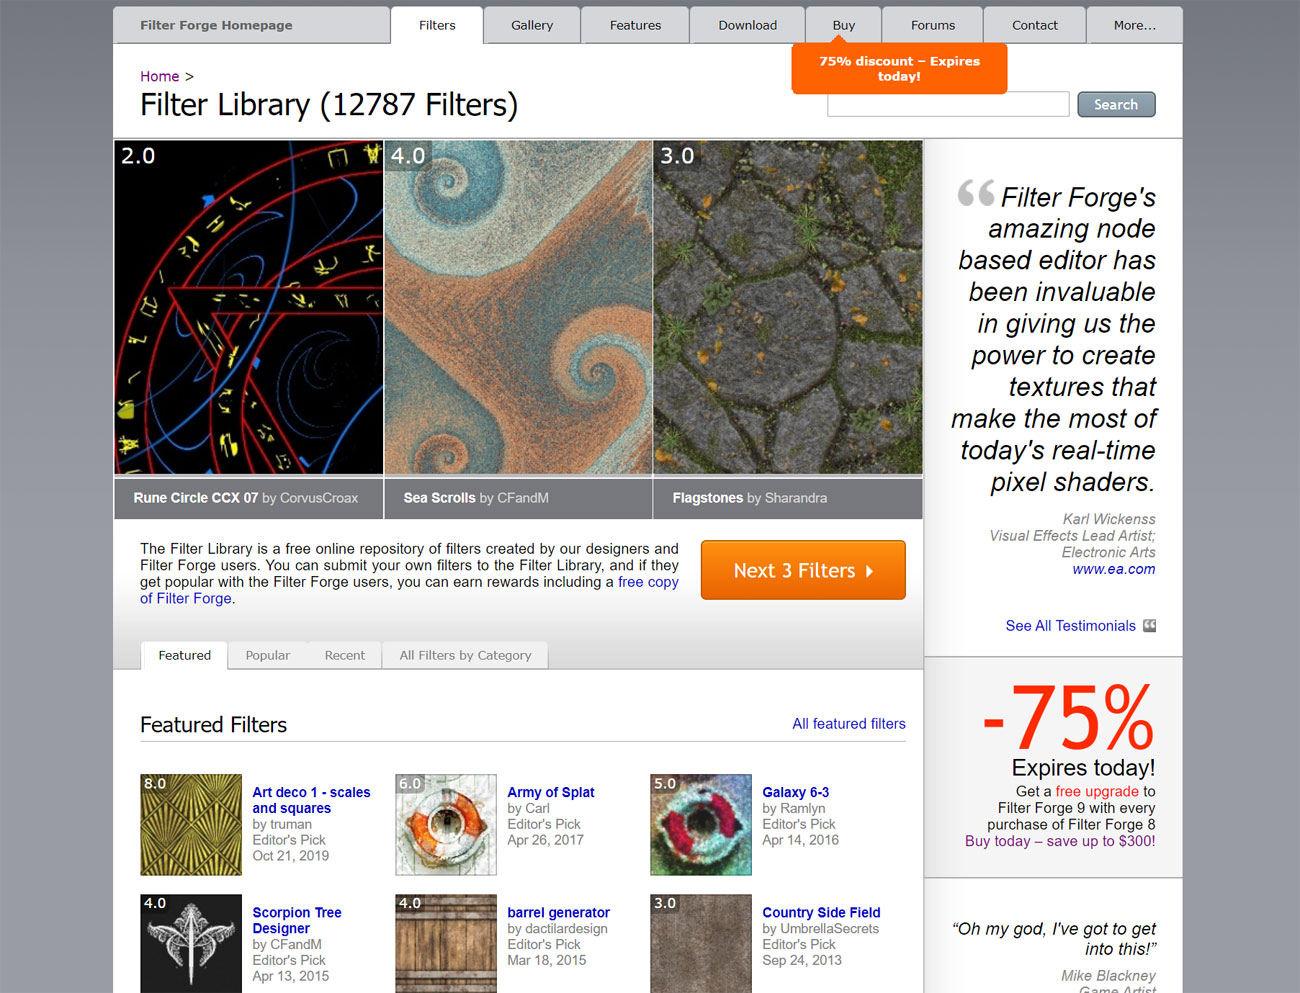Click the Army of Splat title link
The height and width of the screenshot is (993, 1300).
pyautogui.click(x=551, y=792)
